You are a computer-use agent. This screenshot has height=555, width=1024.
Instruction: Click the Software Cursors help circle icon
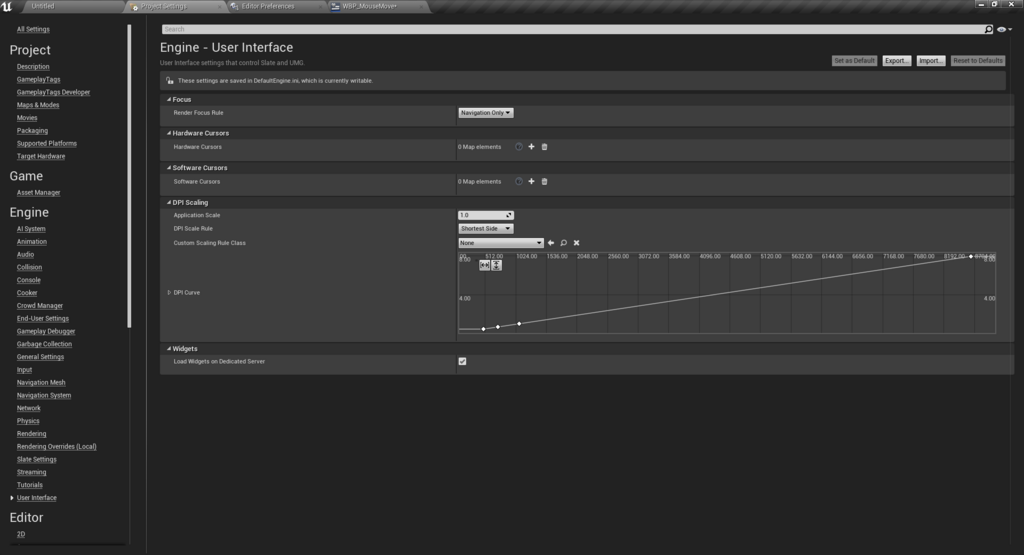pos(519,182)
